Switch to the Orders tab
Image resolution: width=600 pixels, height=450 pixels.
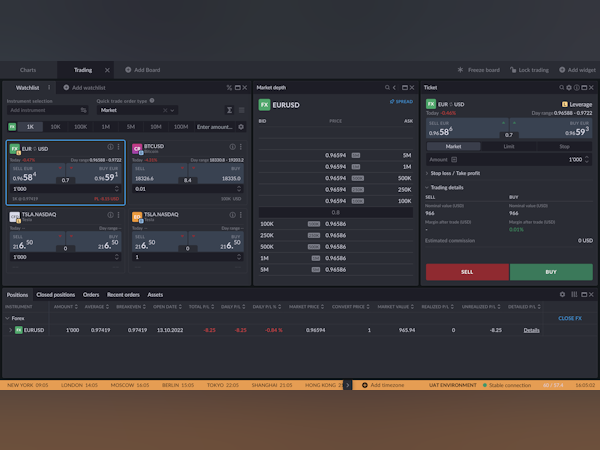[x=91, y=295]
